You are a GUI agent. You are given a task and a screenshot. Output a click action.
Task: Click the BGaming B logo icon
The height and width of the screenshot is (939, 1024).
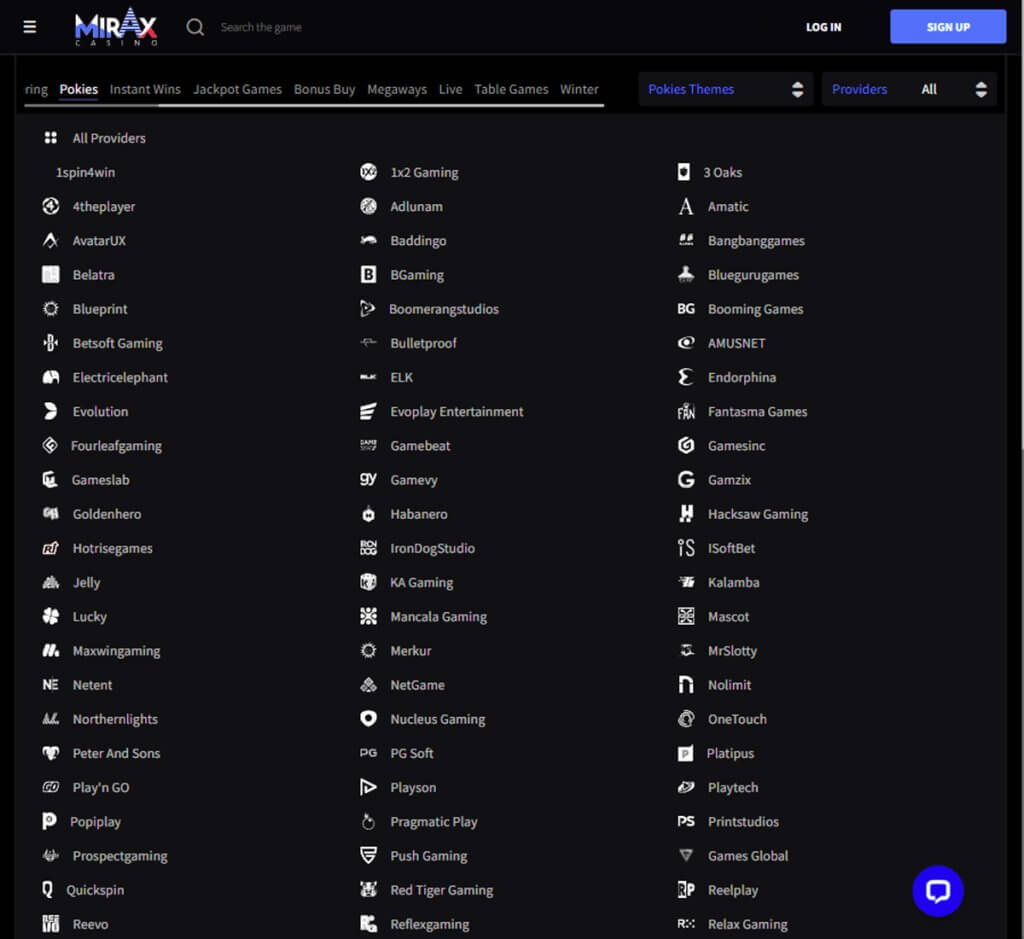tap(368, 274)
